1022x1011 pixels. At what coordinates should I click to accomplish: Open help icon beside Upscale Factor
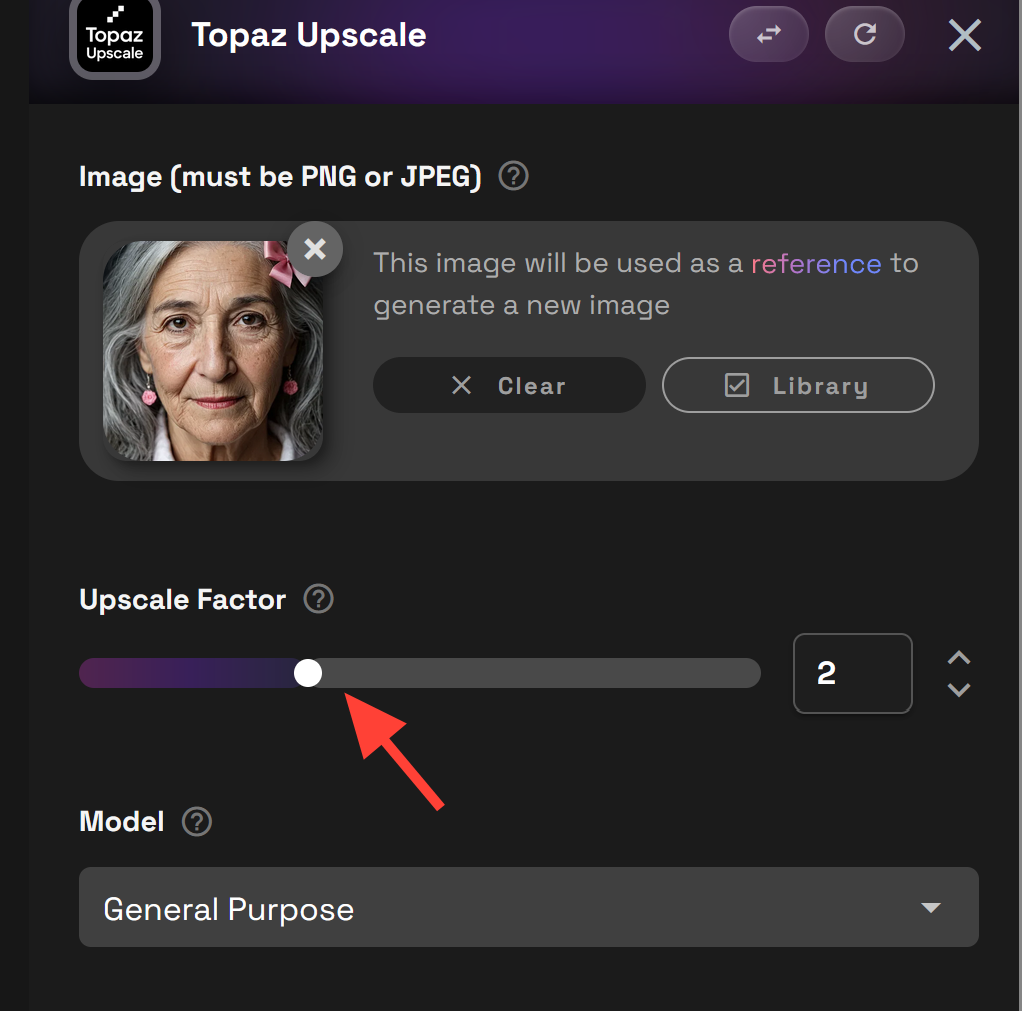319,598
